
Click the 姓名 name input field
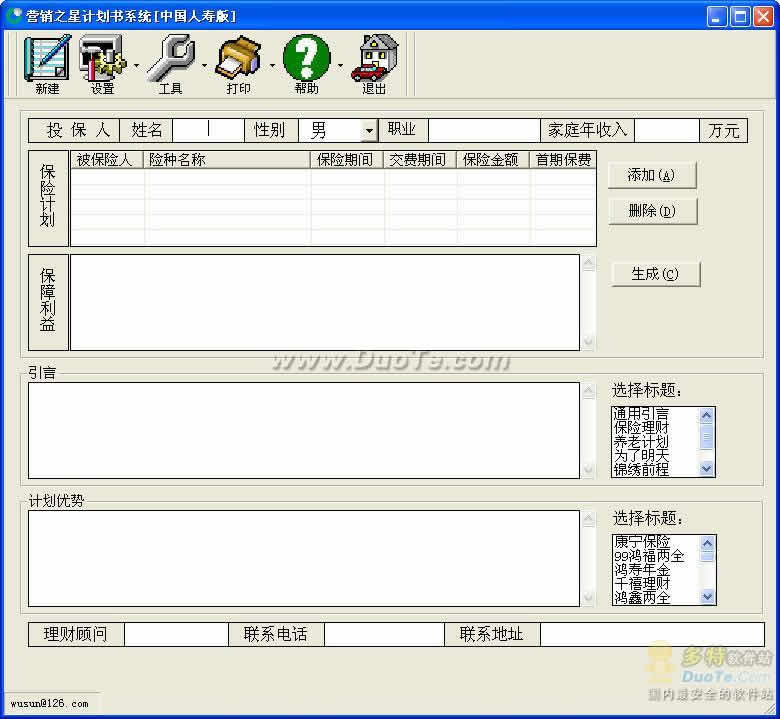[207, 130]
